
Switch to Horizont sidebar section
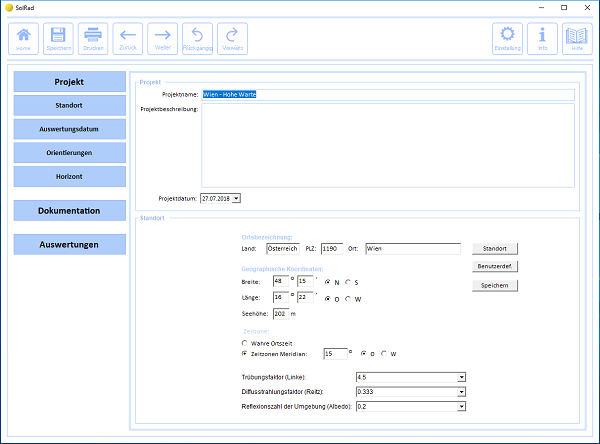point(69,176)
